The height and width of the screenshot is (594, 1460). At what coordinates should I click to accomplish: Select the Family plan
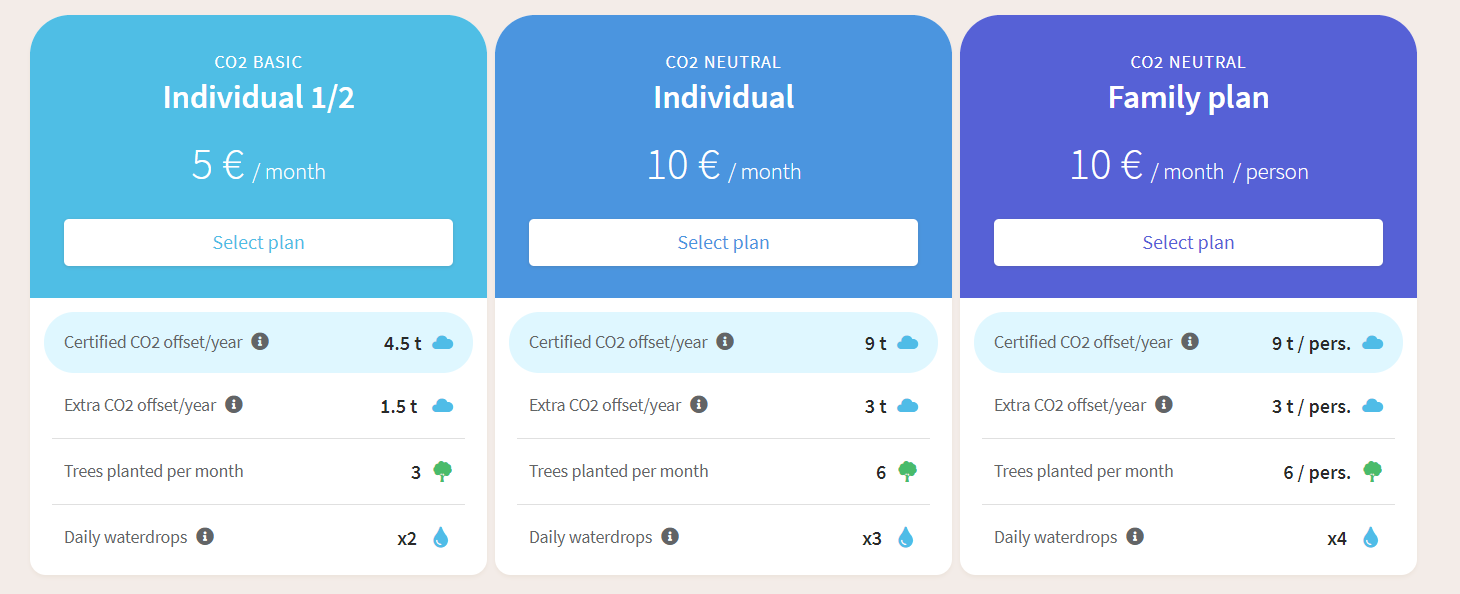coord(1188,243)
